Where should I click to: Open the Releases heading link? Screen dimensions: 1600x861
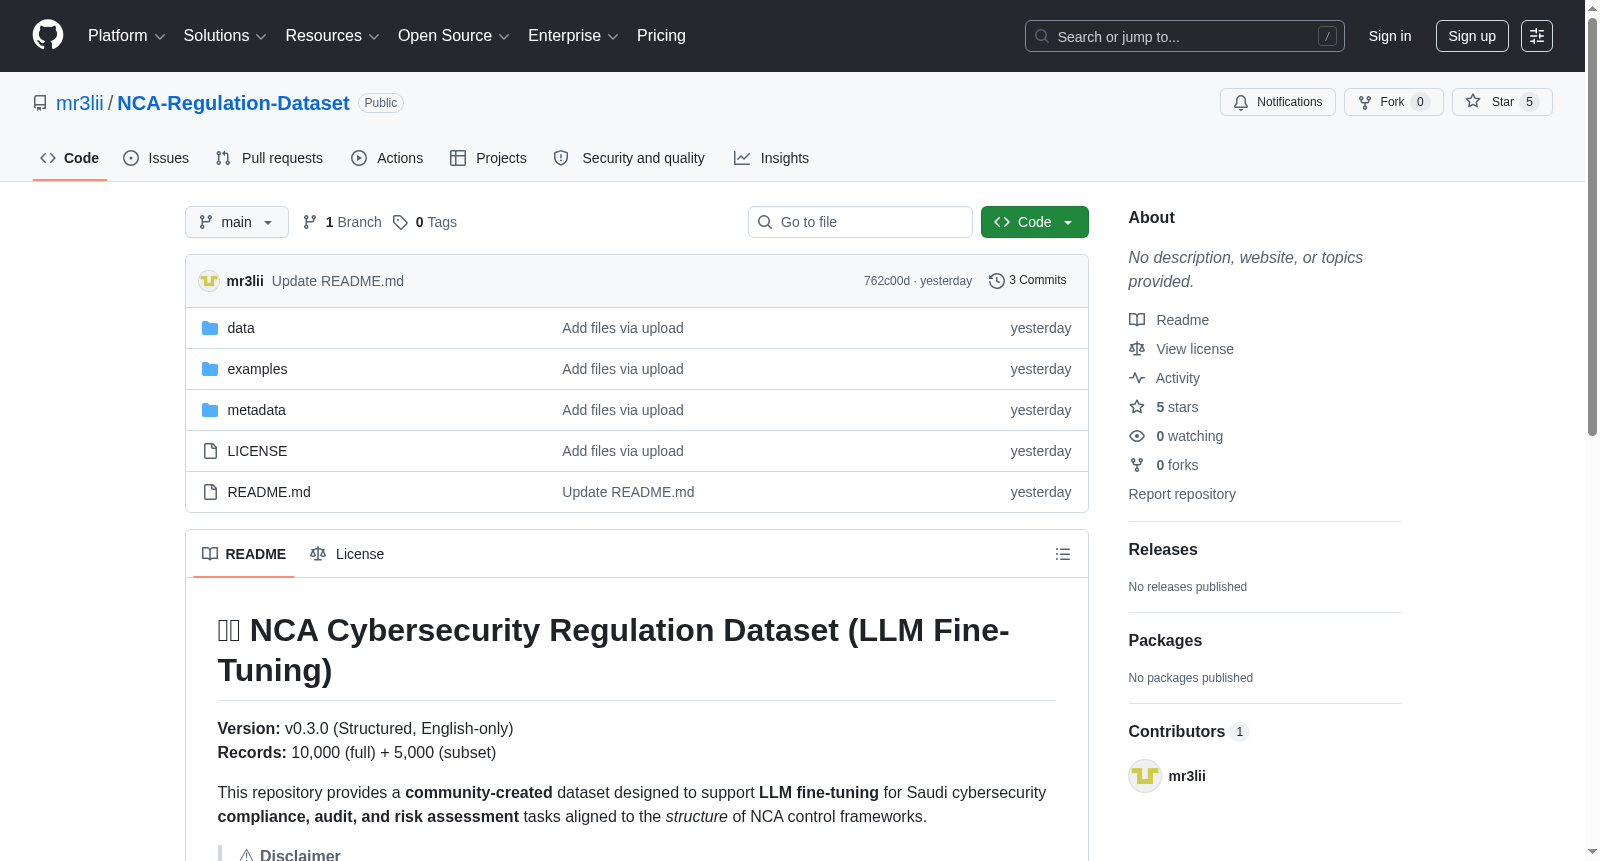point(1163,550)
